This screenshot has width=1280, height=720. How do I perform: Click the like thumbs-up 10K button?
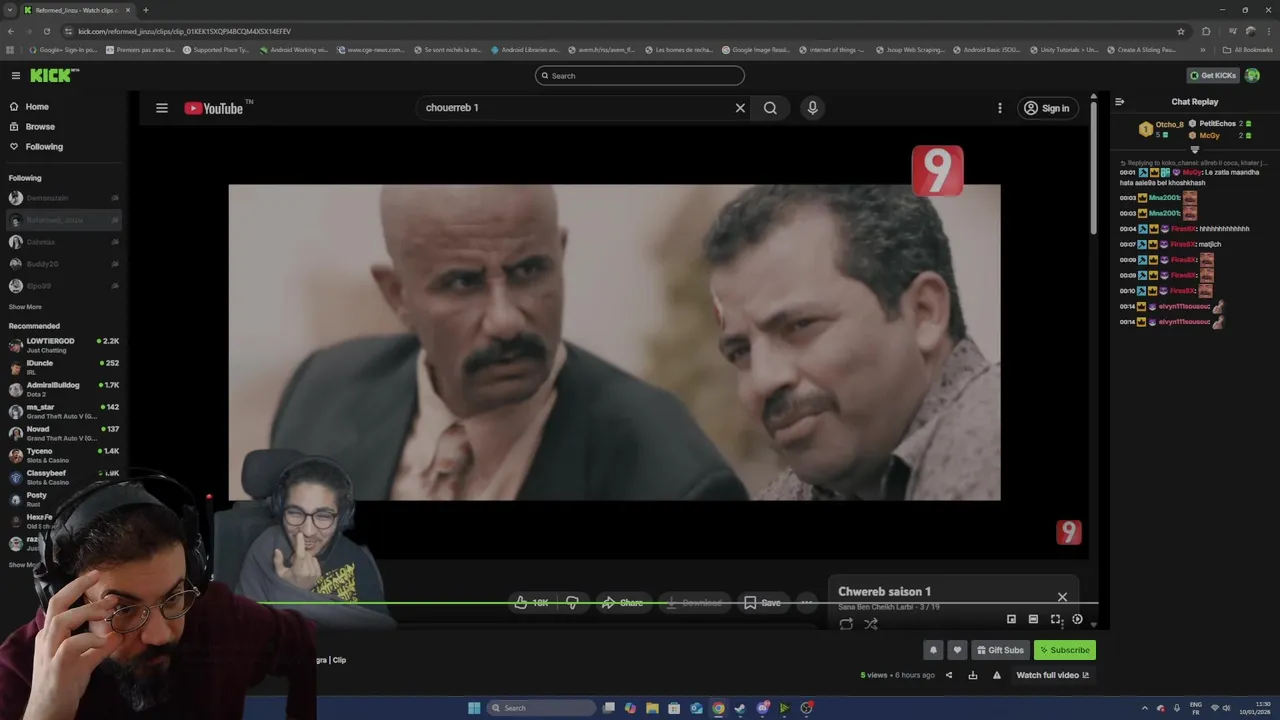pyautogui.click(x=531, y=603)
